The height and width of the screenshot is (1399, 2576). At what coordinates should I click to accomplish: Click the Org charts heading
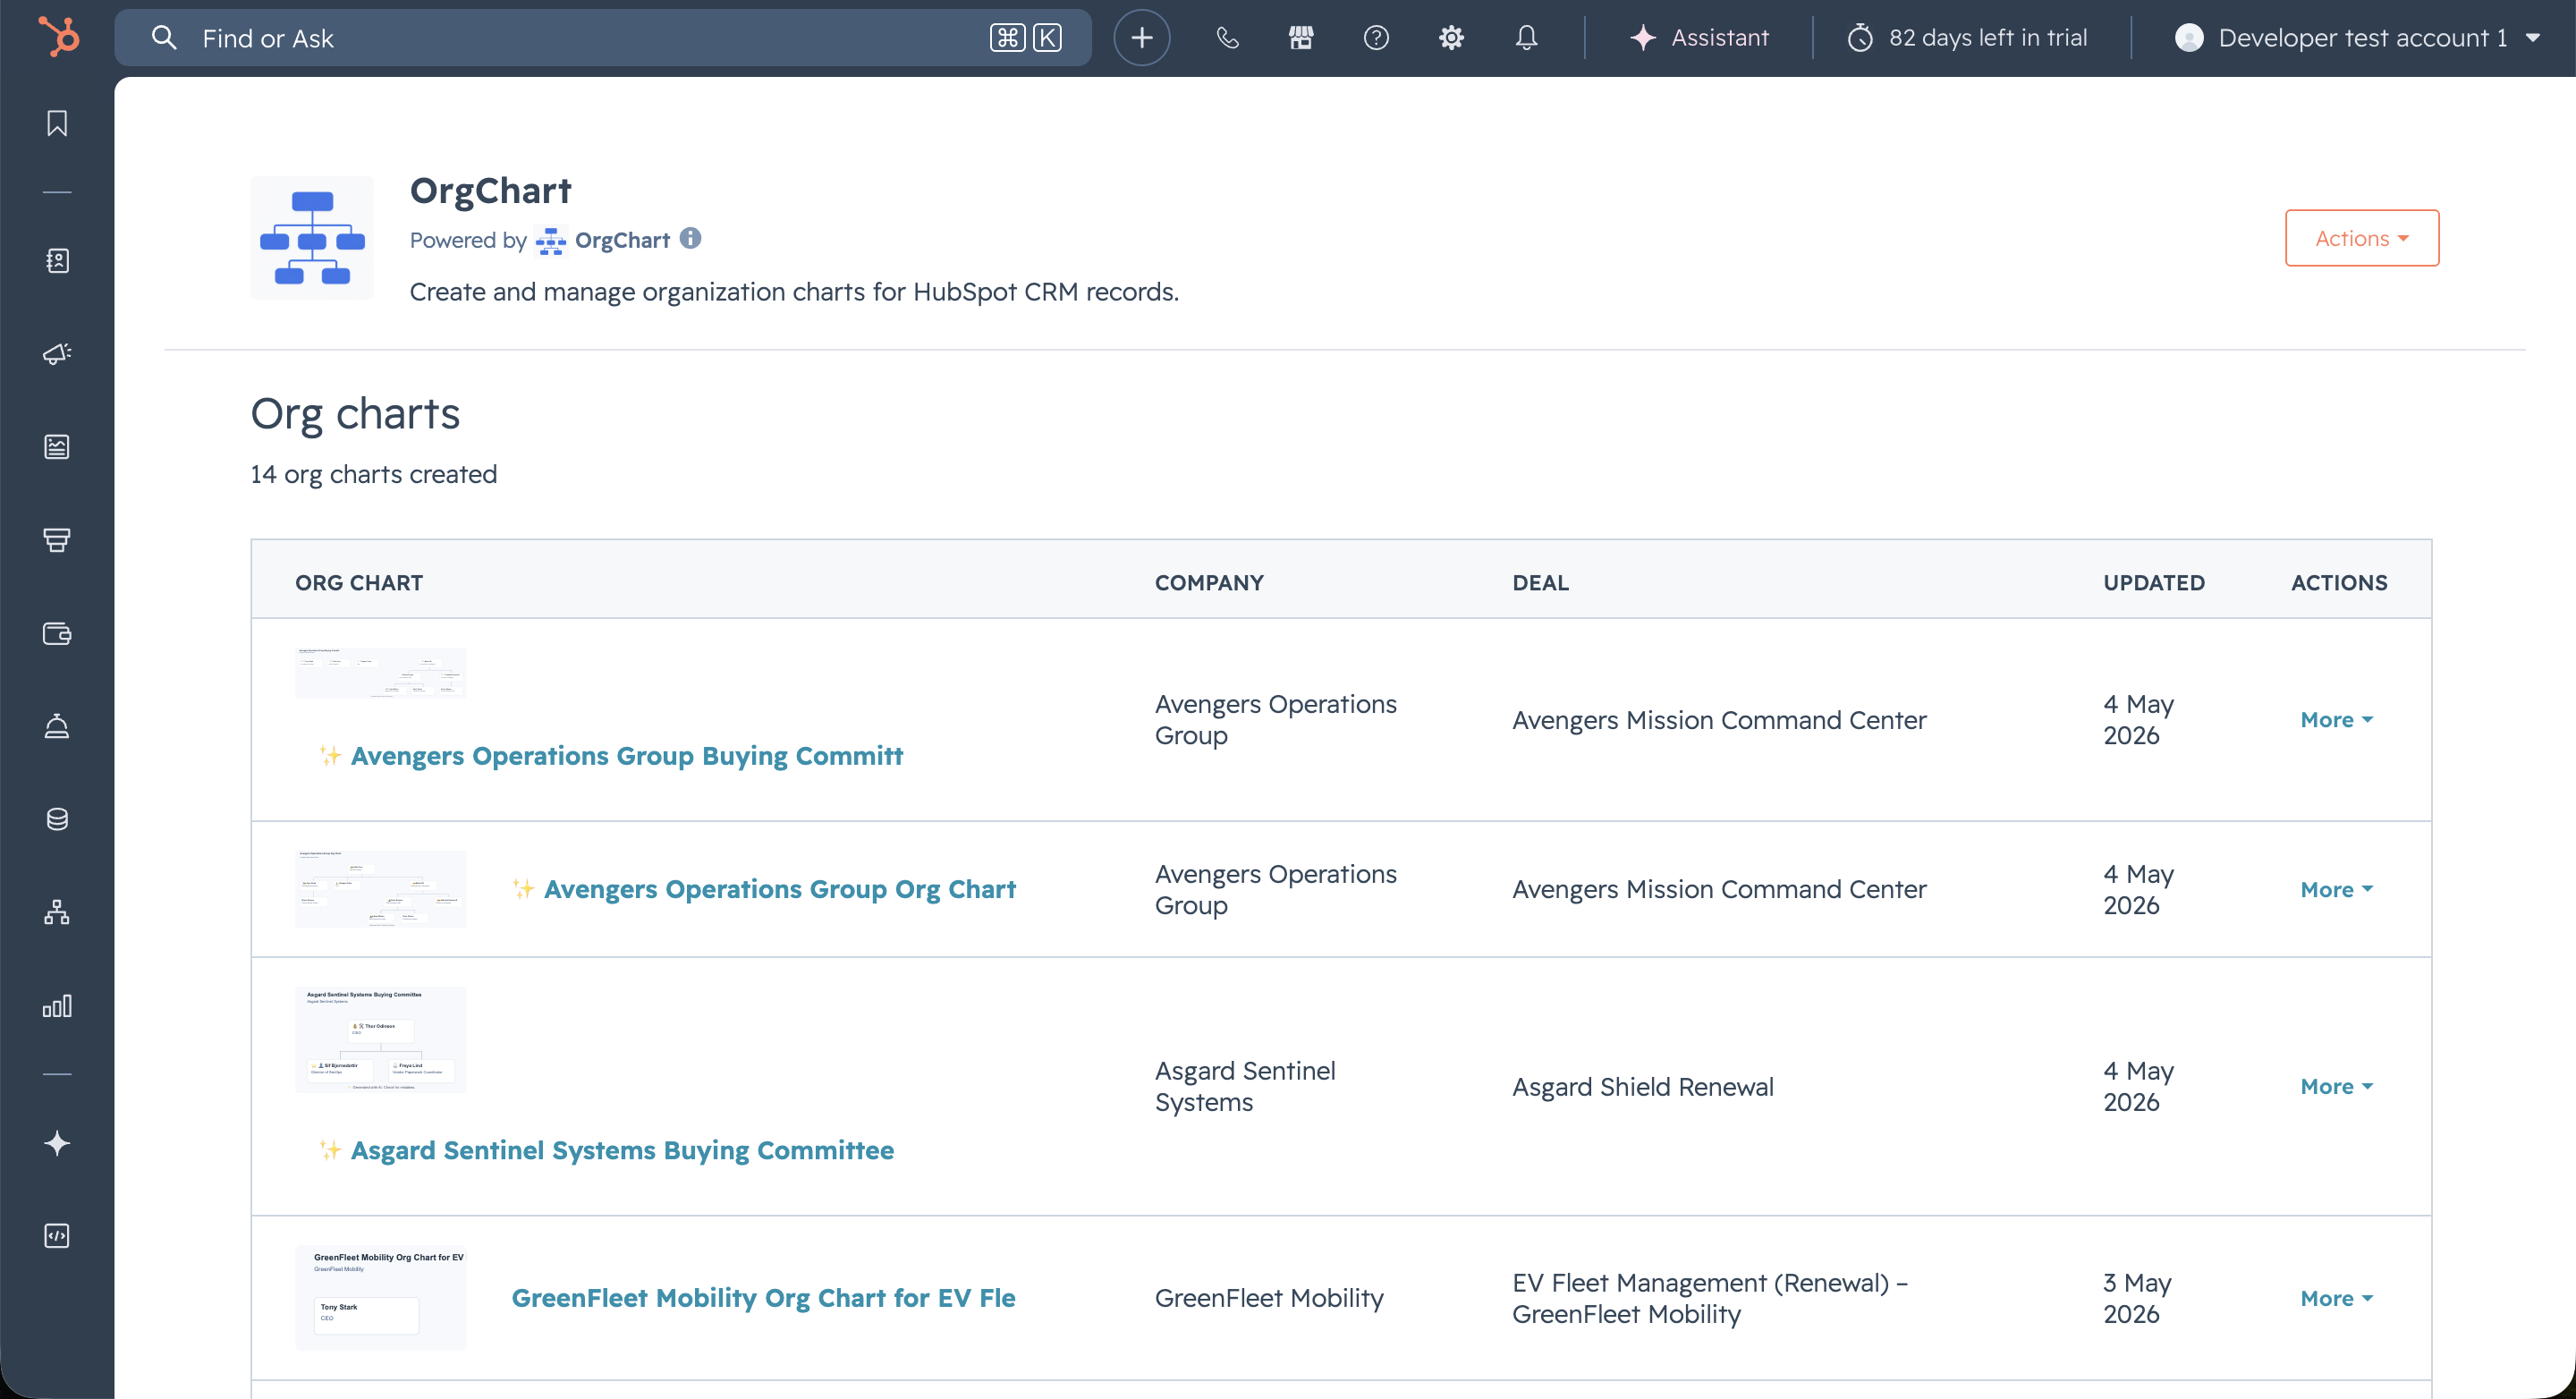(x=355, y=414)
